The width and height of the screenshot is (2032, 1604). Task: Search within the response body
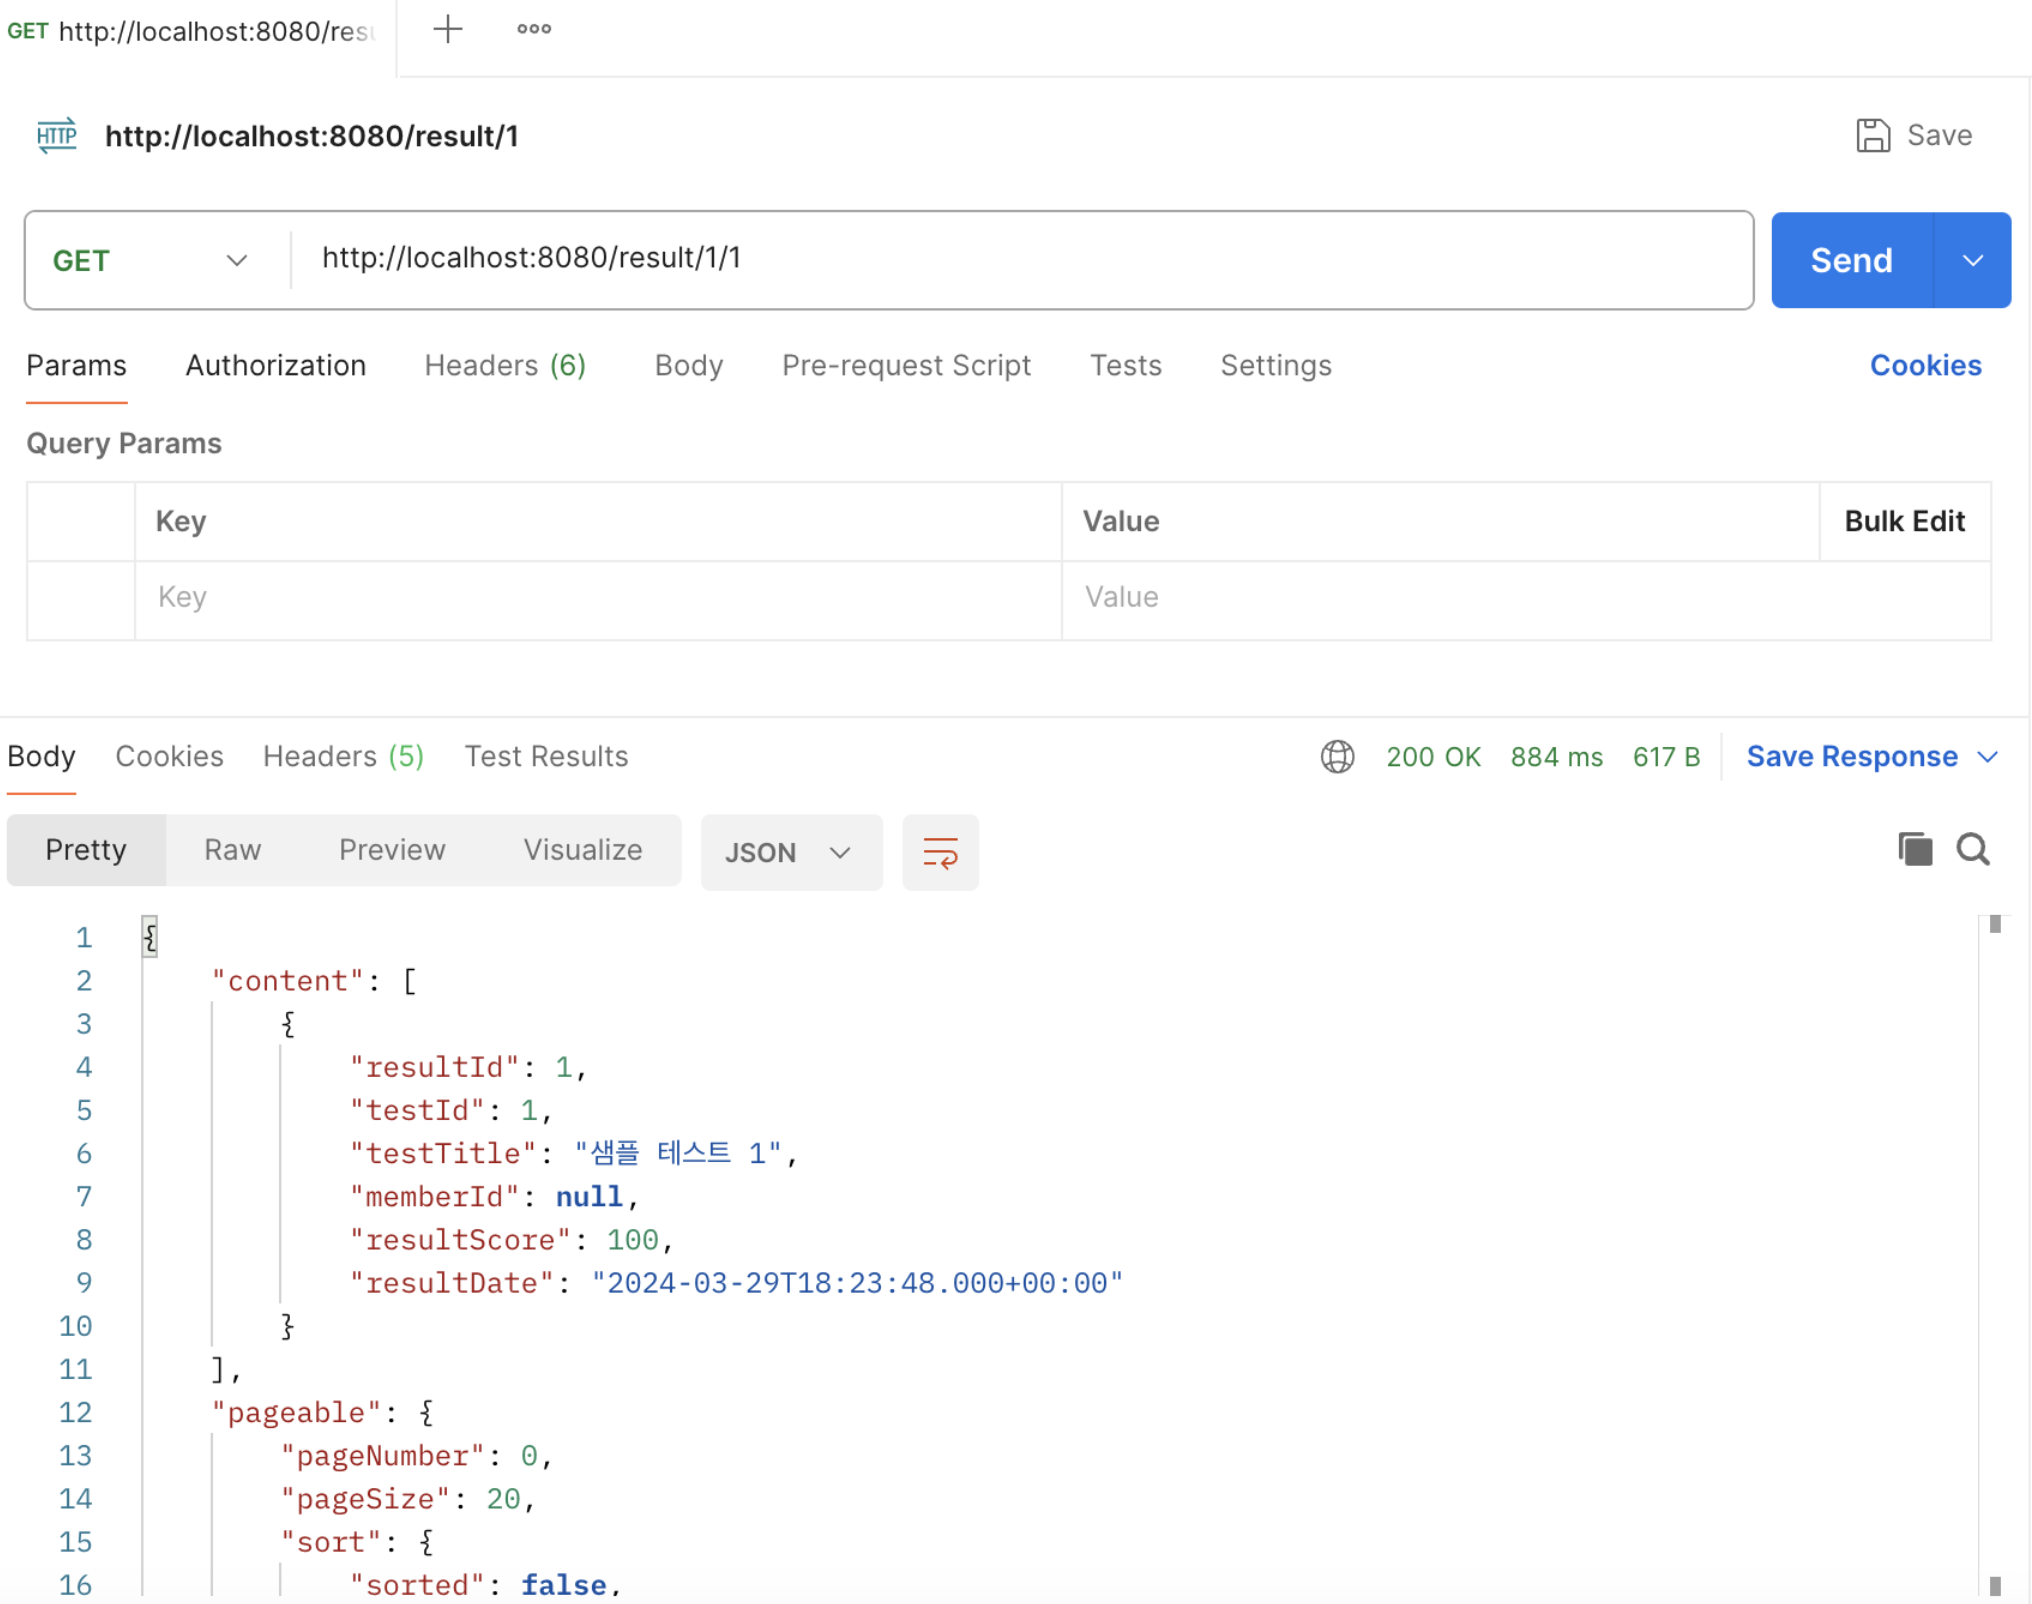(1972, 850)
